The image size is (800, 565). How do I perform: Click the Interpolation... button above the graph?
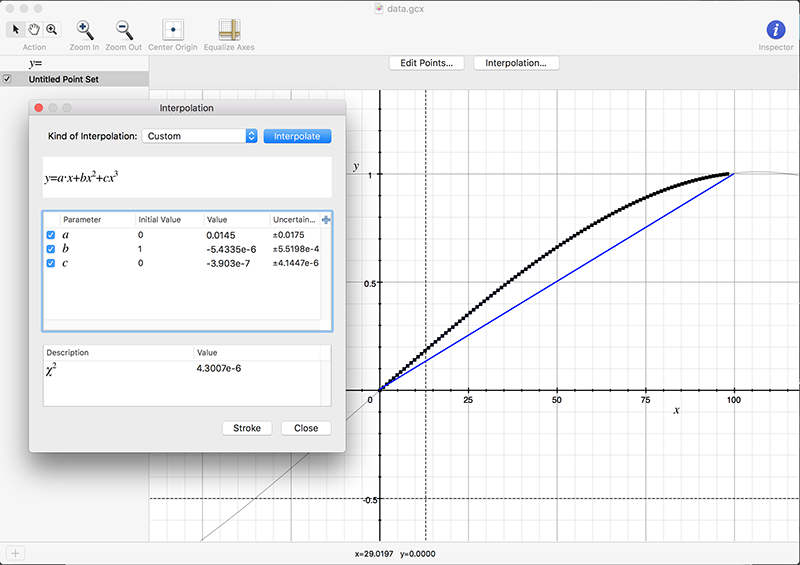click(x=516, y=63)
